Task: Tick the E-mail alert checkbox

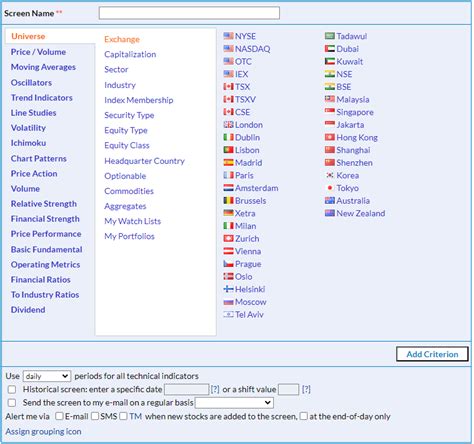Action: (x=59, y=416)
